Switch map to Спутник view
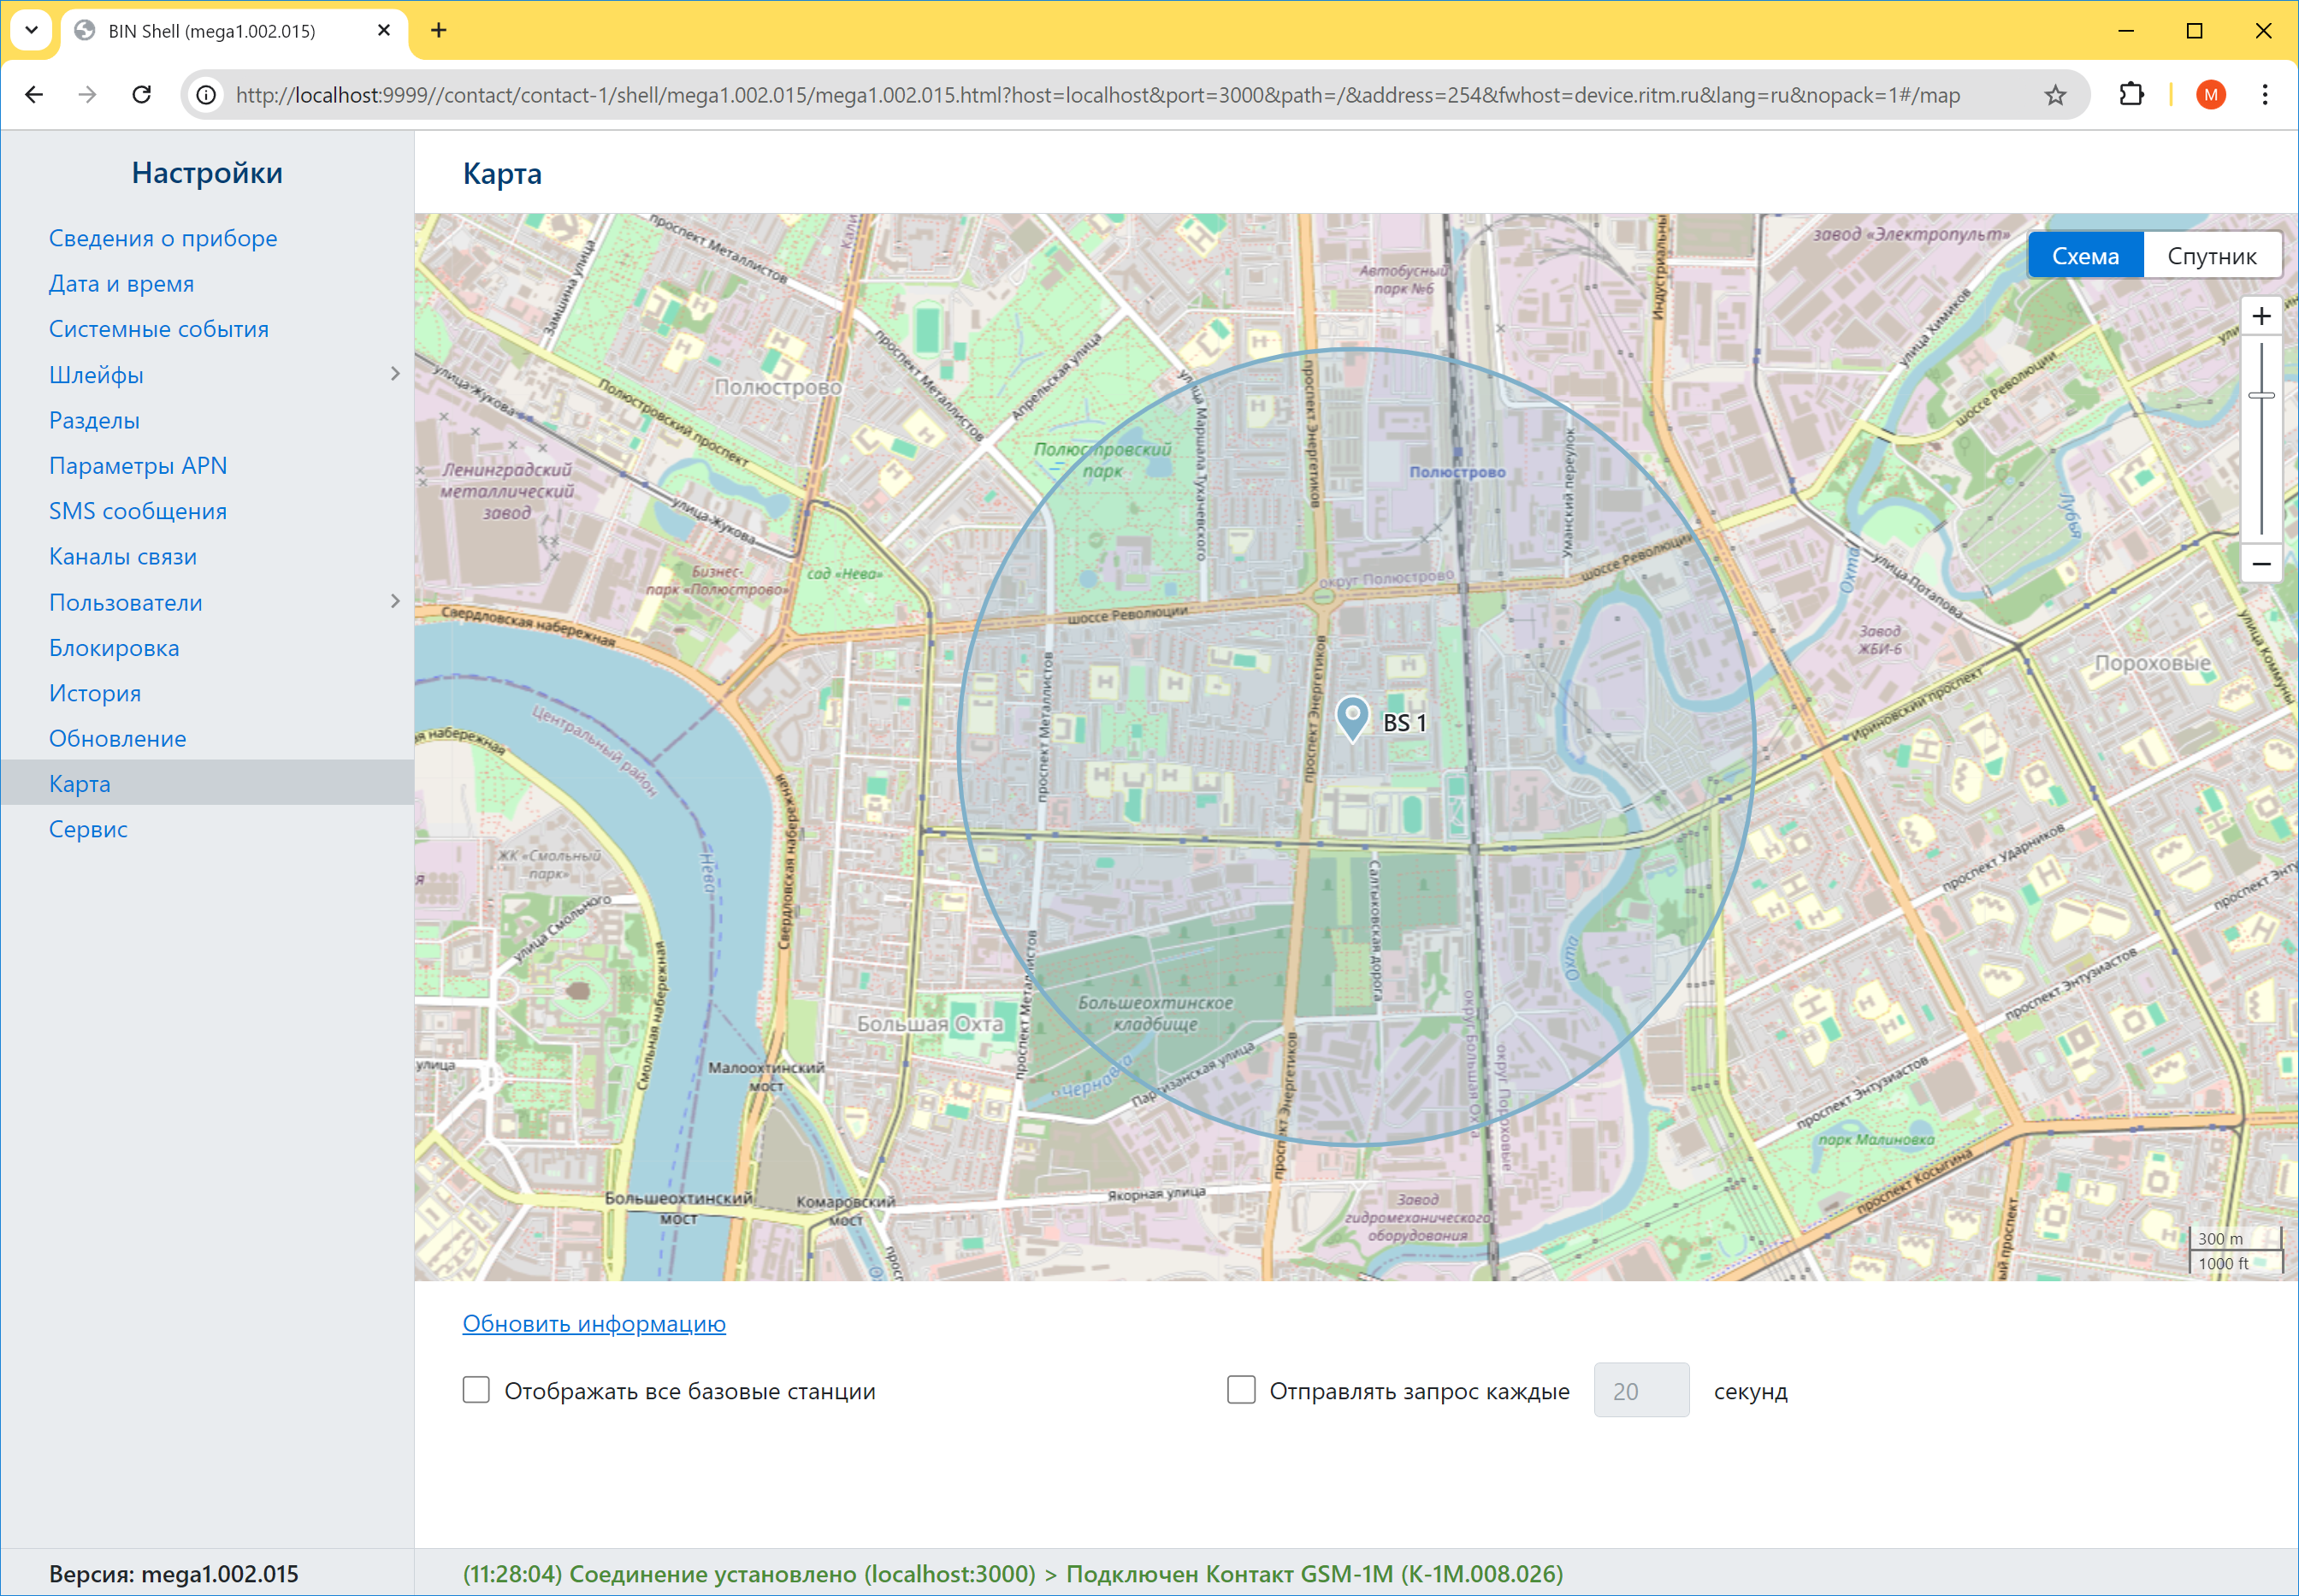The height and width of the screenshot is (1596, 2299). 2211,256
